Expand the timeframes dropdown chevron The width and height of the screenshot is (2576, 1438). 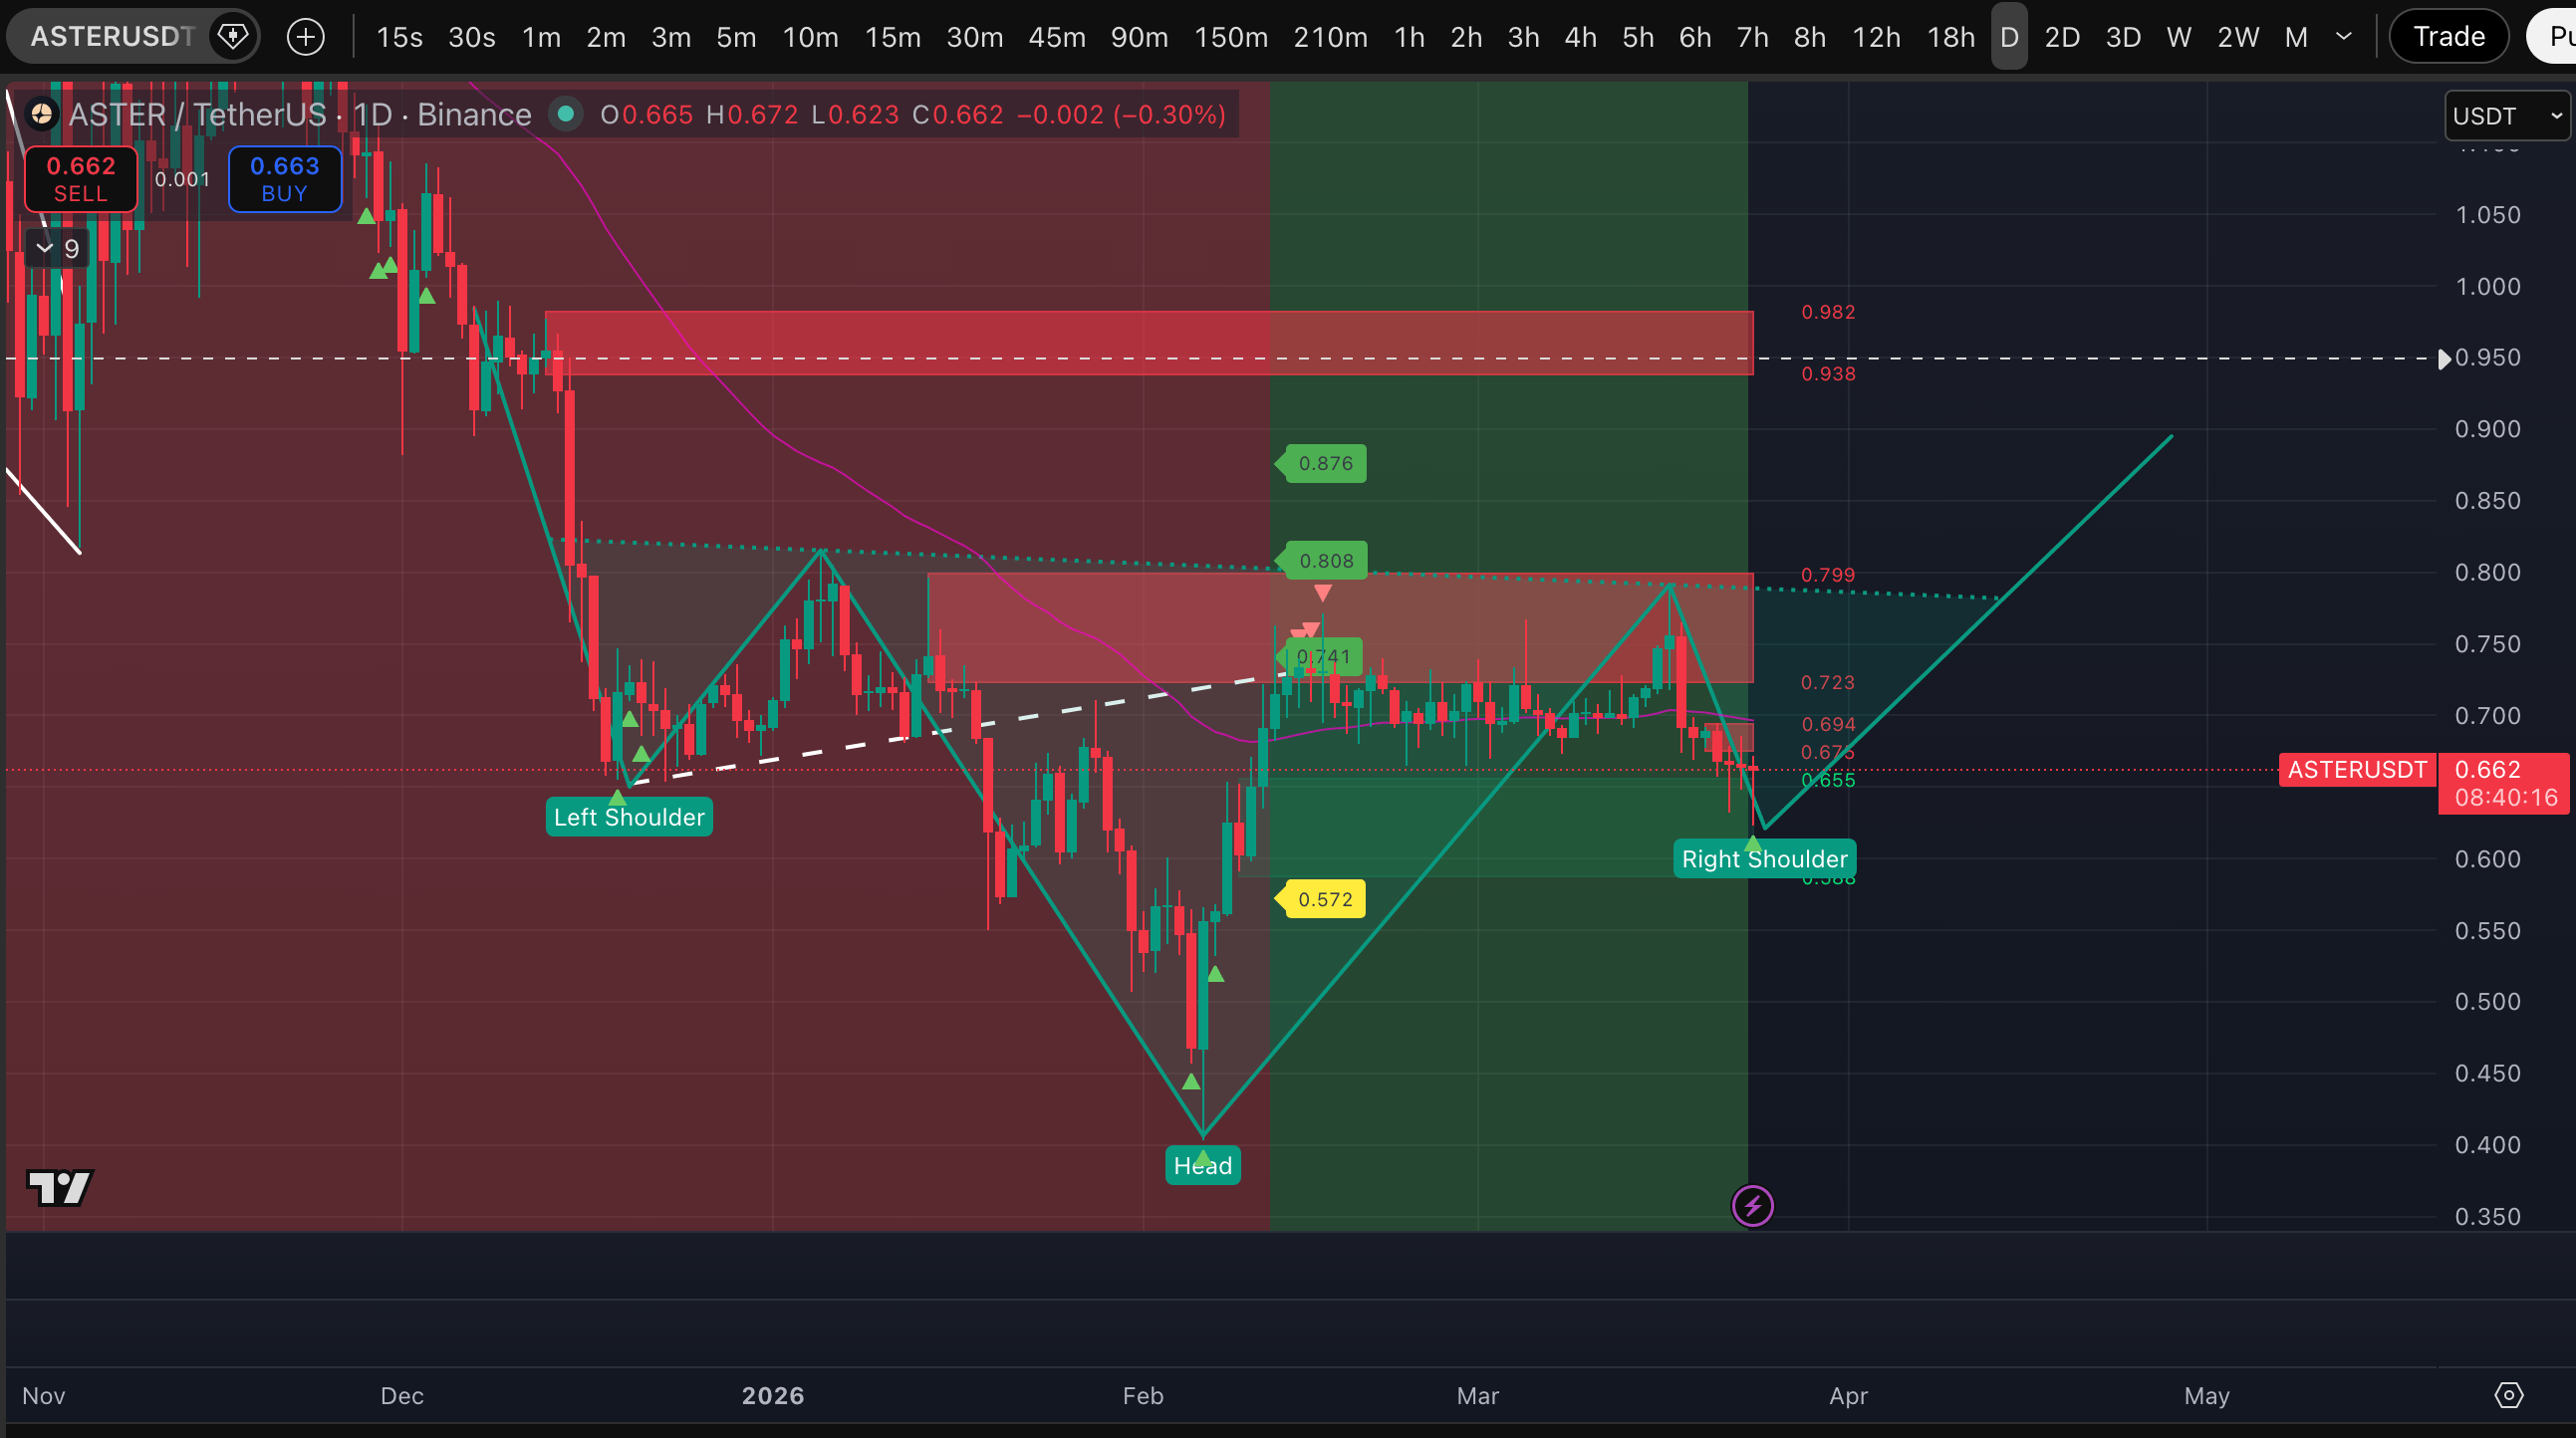coord(2343,37)
